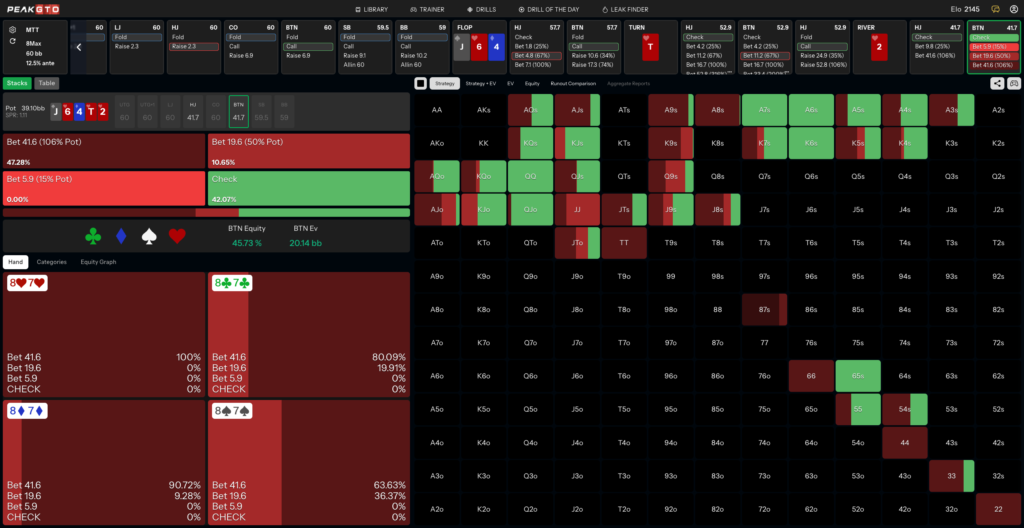Open the user profile icon
Screen dimensions: 1024x528
(1014, 9)
